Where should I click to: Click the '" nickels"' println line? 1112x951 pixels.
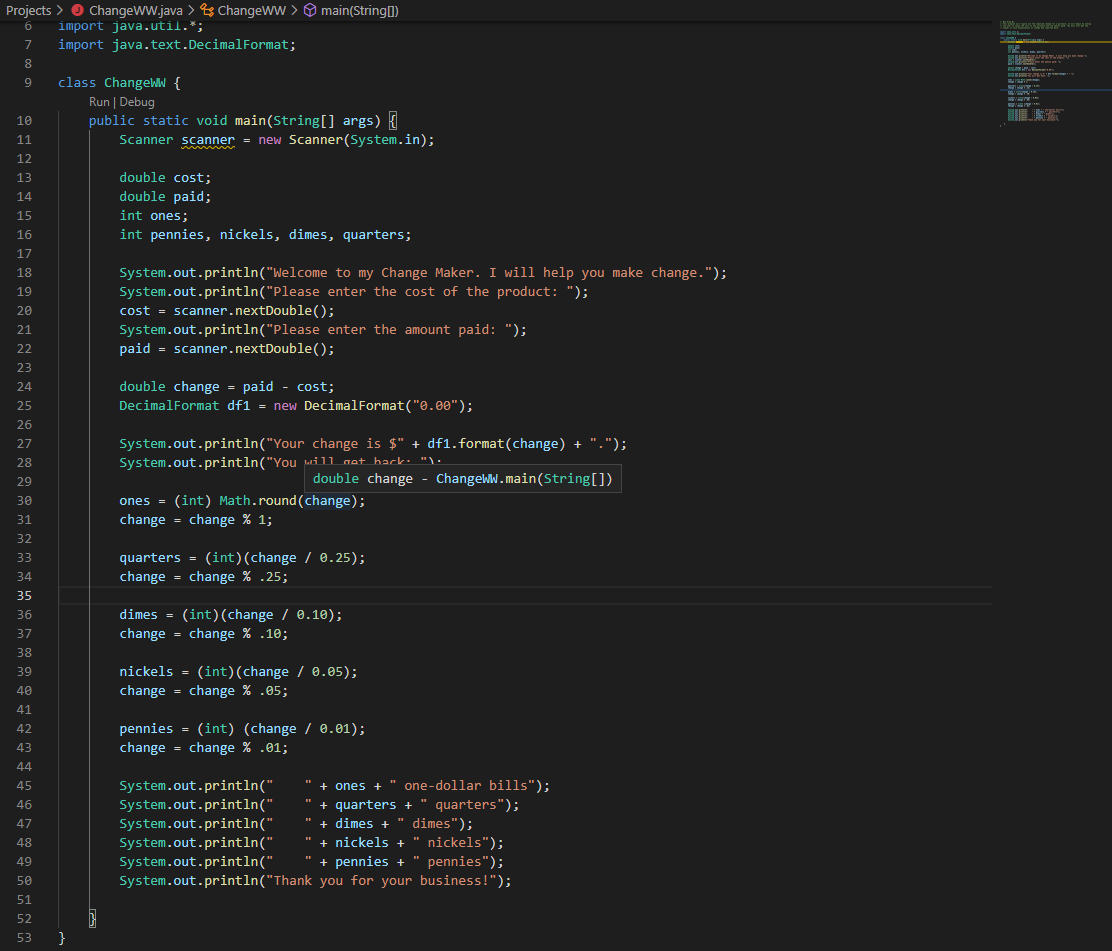(x=311, y=842)
